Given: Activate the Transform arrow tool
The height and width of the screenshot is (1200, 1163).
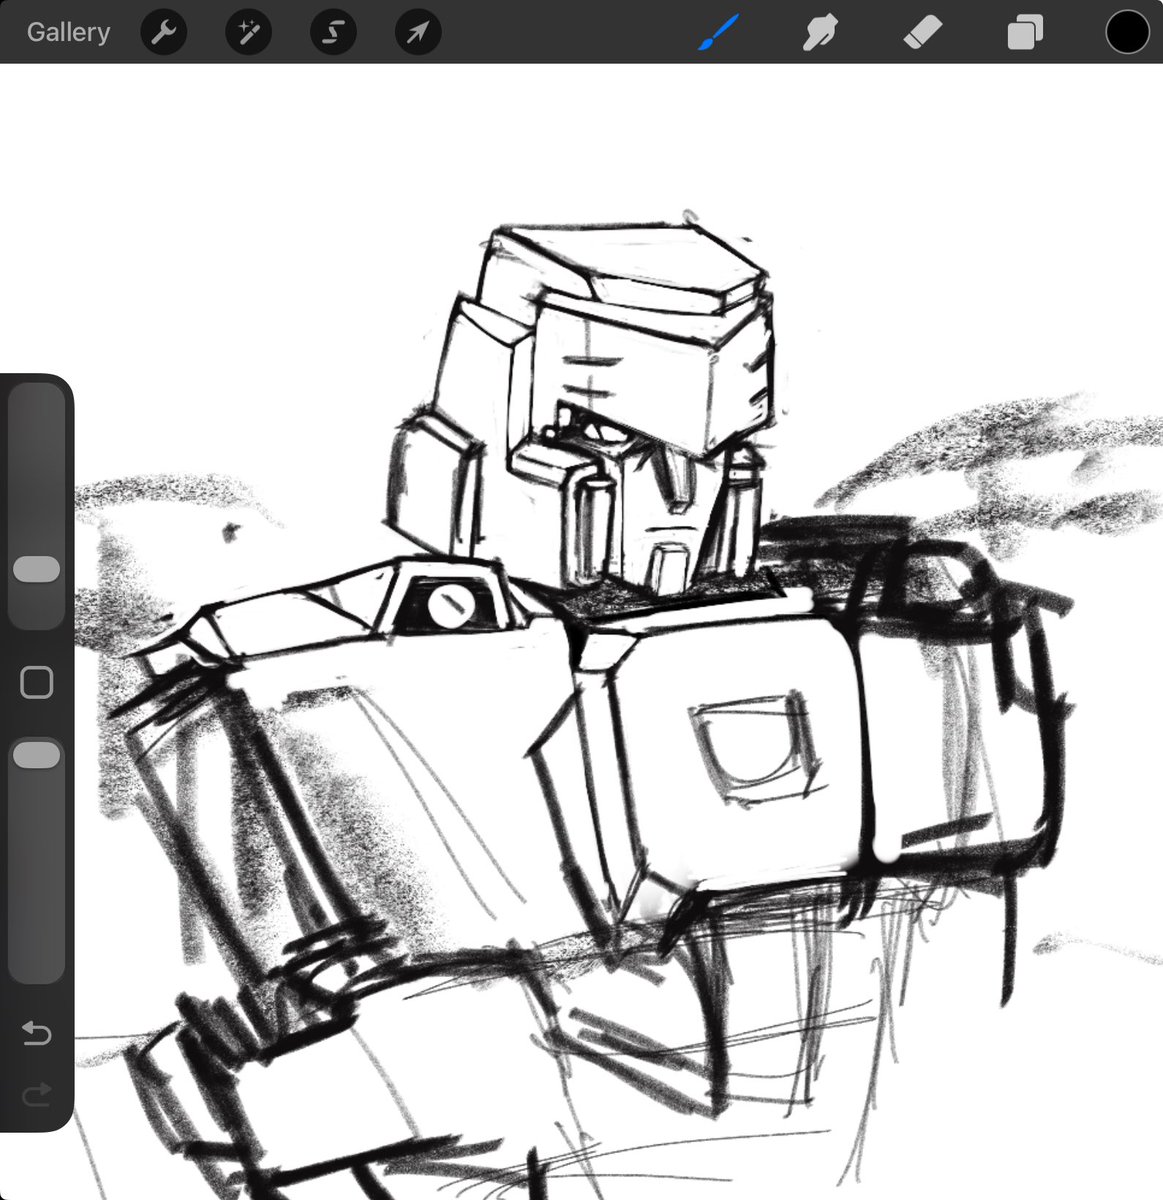Looking at the screenshot, I should pos(418,33).
